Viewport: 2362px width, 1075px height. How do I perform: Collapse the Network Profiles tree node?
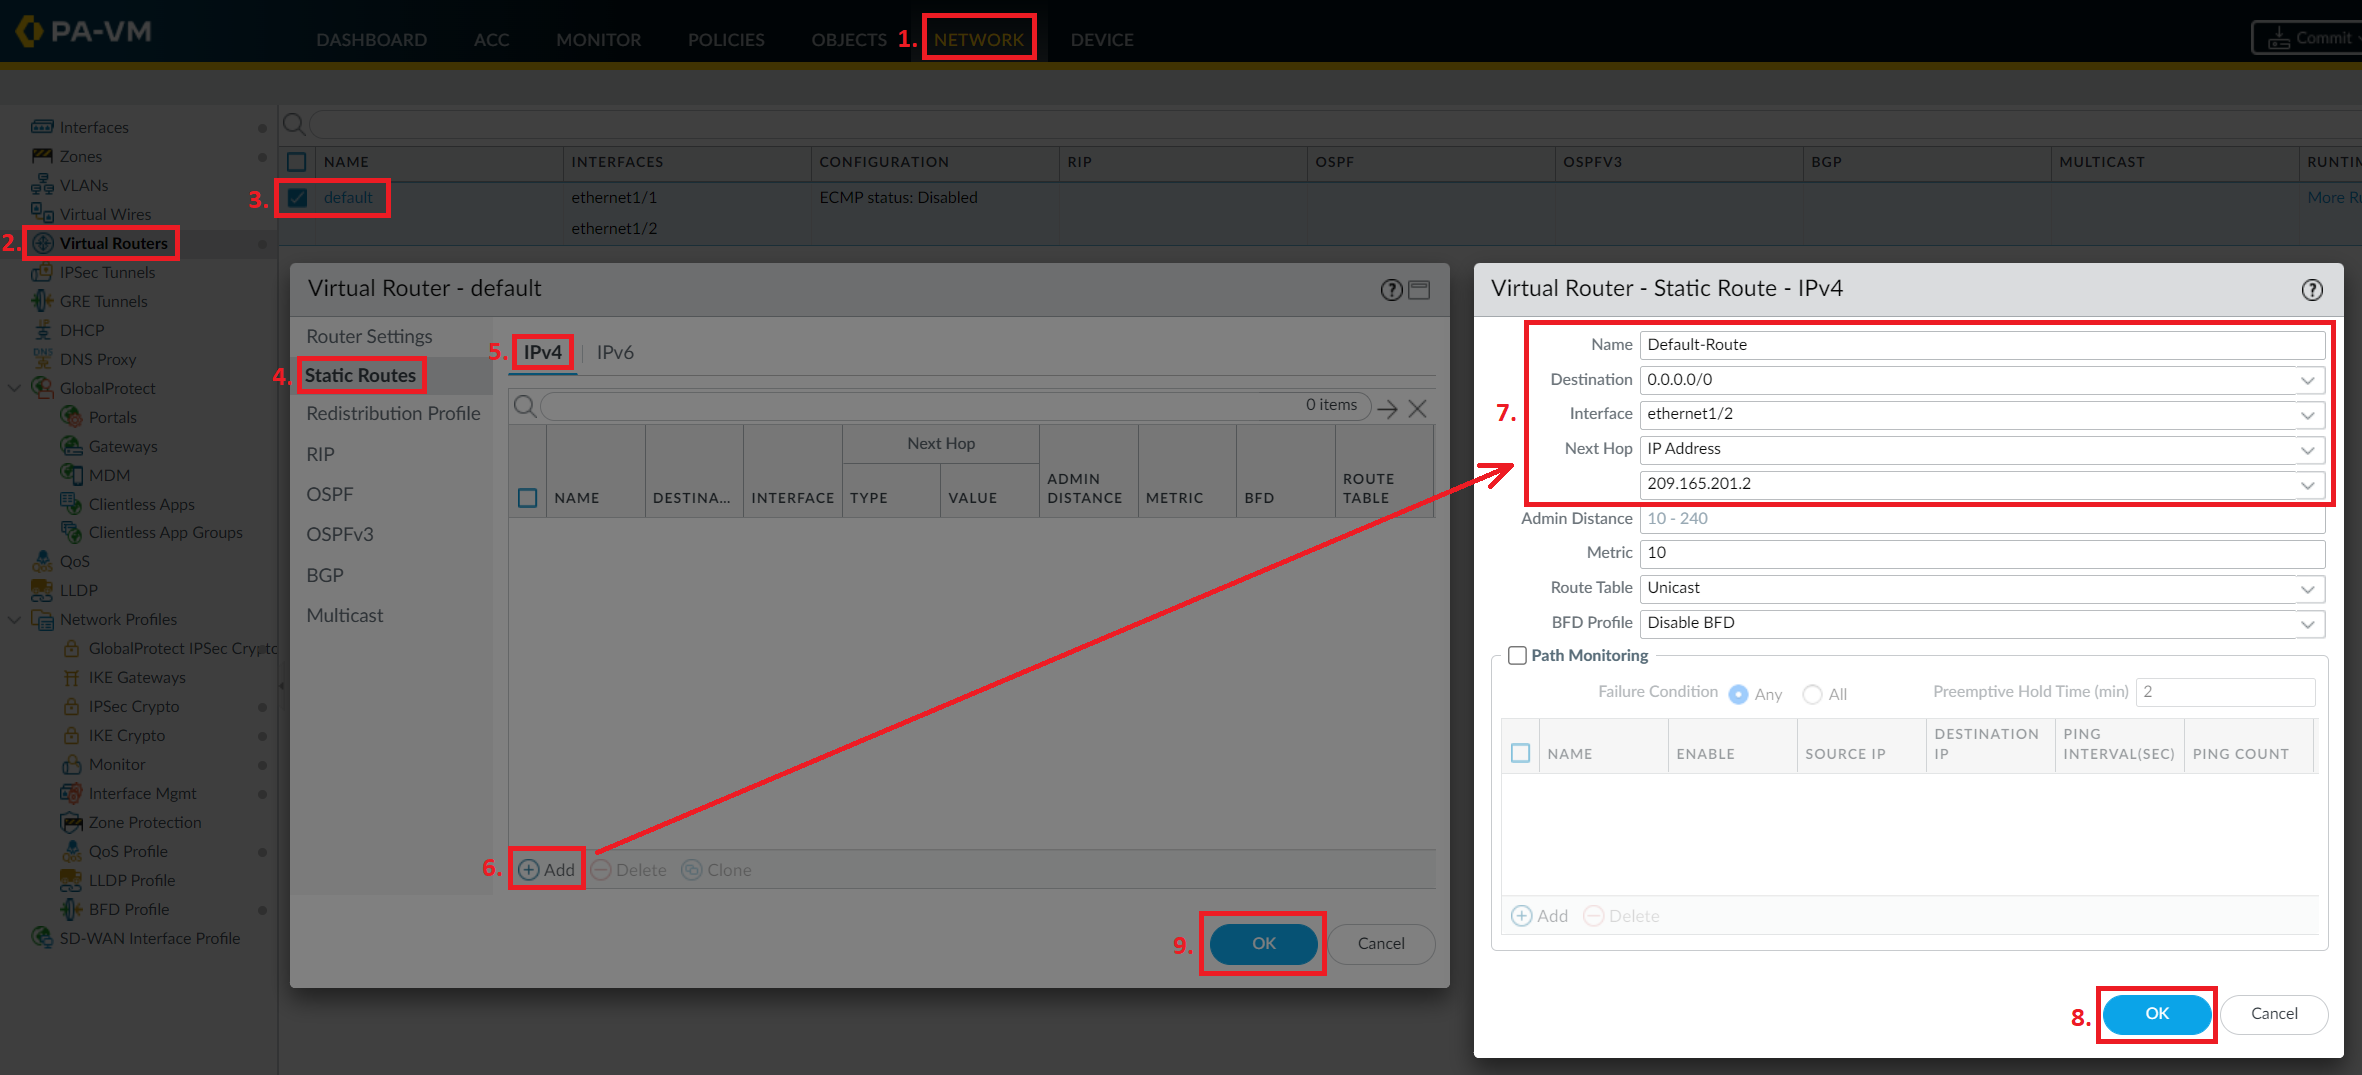pos(14,619)
